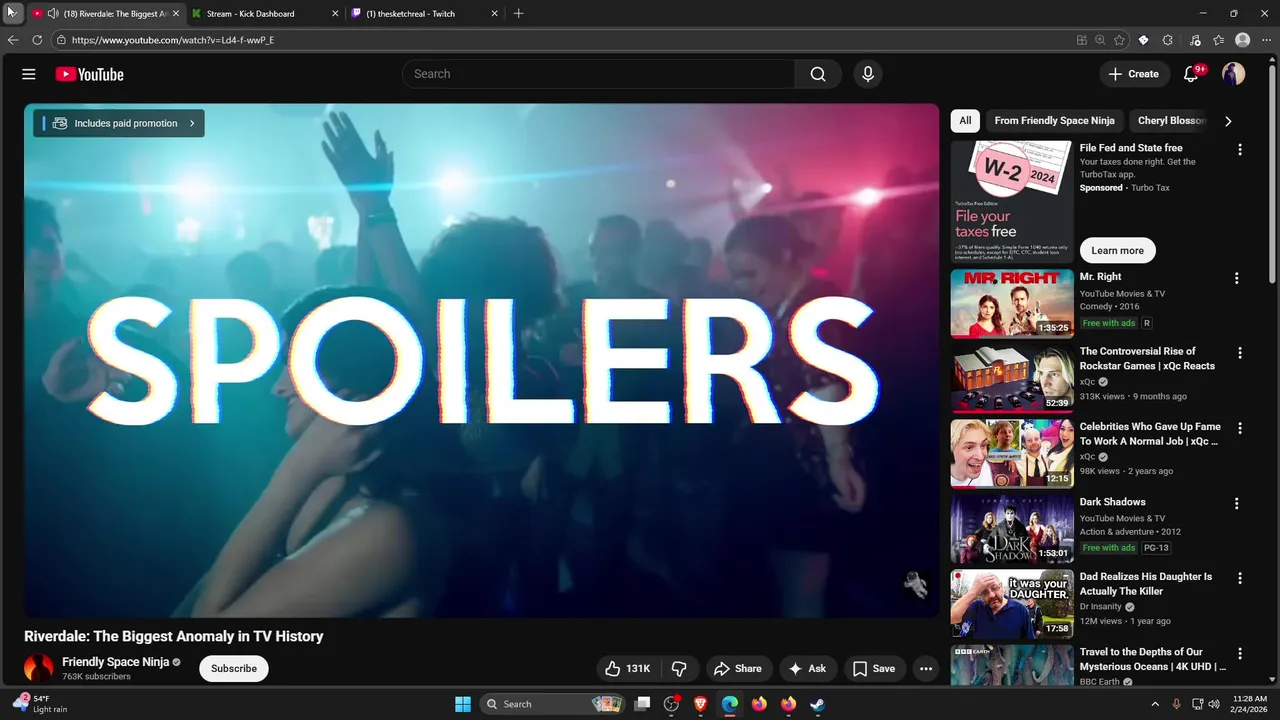Open OBS Studio from taskbar
Image resolution: width=1280 pixels, height=720 pixels.
672,704
